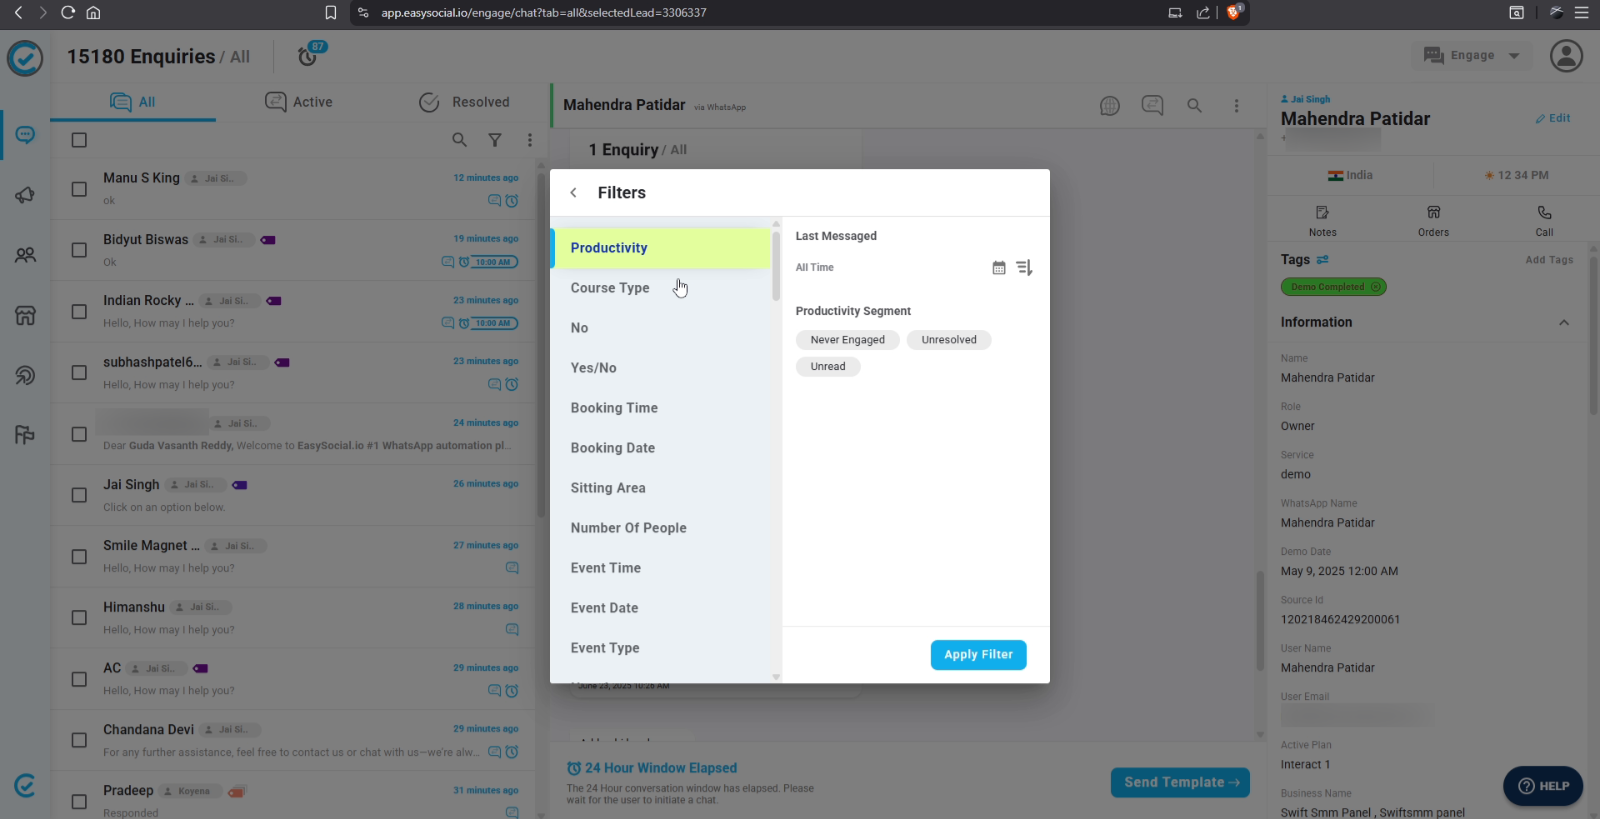The image size is (1600, 819).
Task: Click the filter funnel icon in enquiry list
Action: [495, 140]
